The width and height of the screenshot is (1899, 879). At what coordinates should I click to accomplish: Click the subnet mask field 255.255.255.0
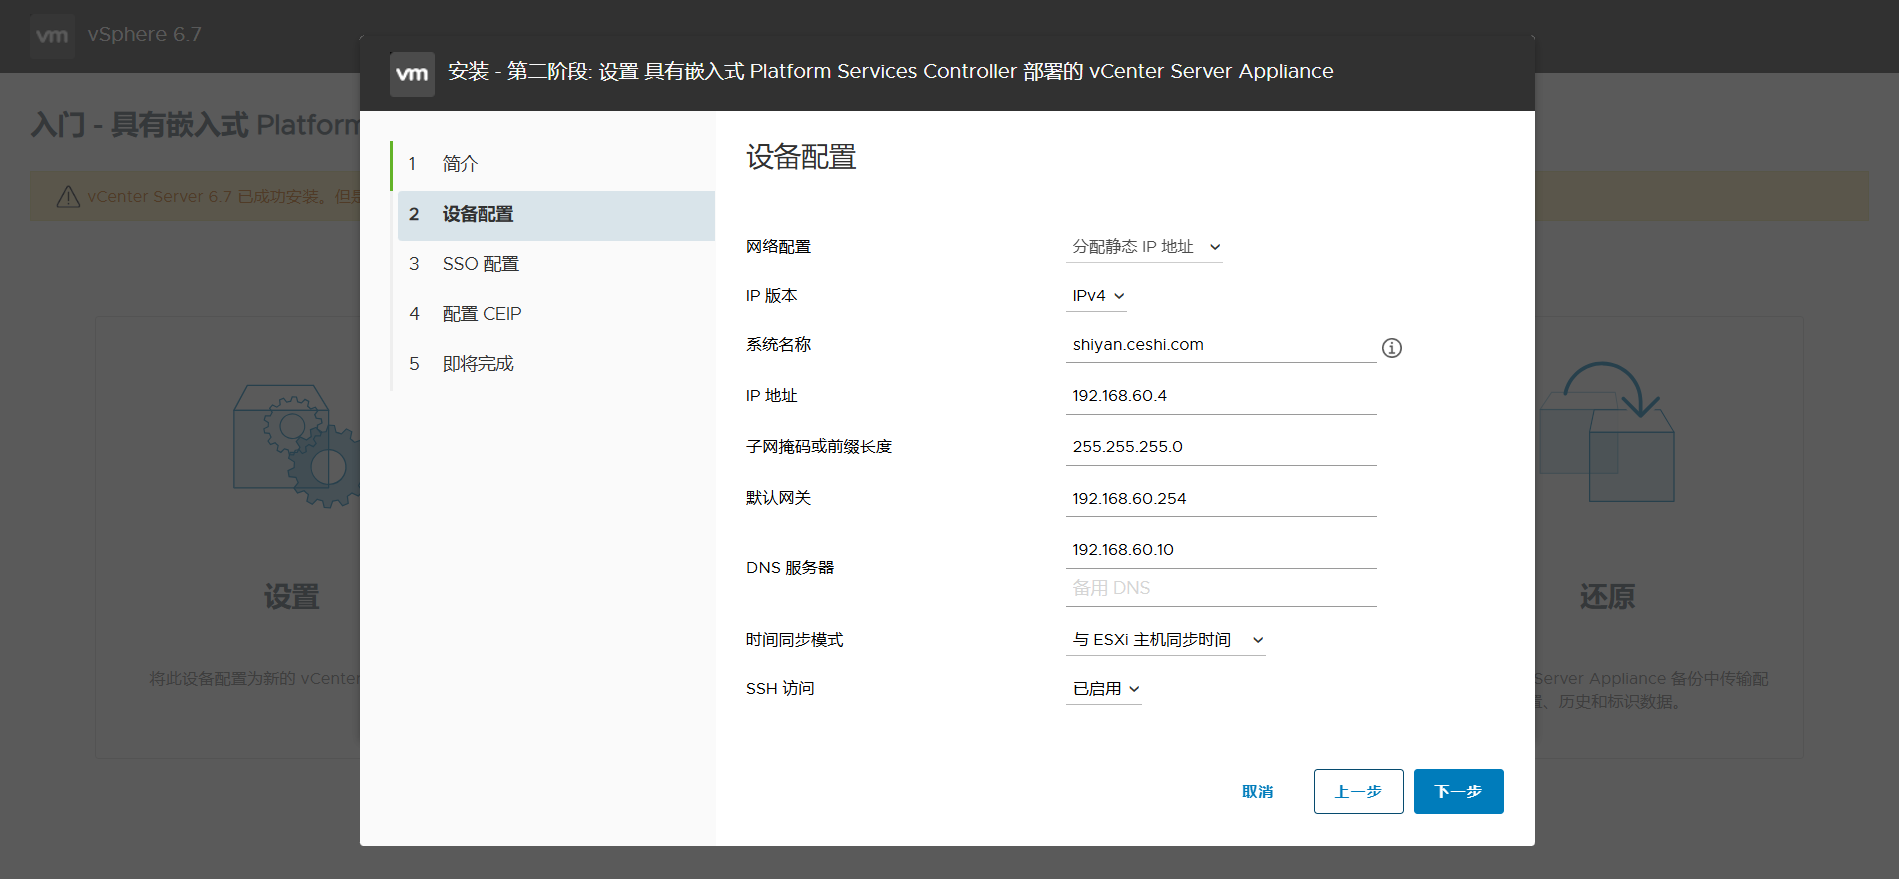coord(1221,447)
